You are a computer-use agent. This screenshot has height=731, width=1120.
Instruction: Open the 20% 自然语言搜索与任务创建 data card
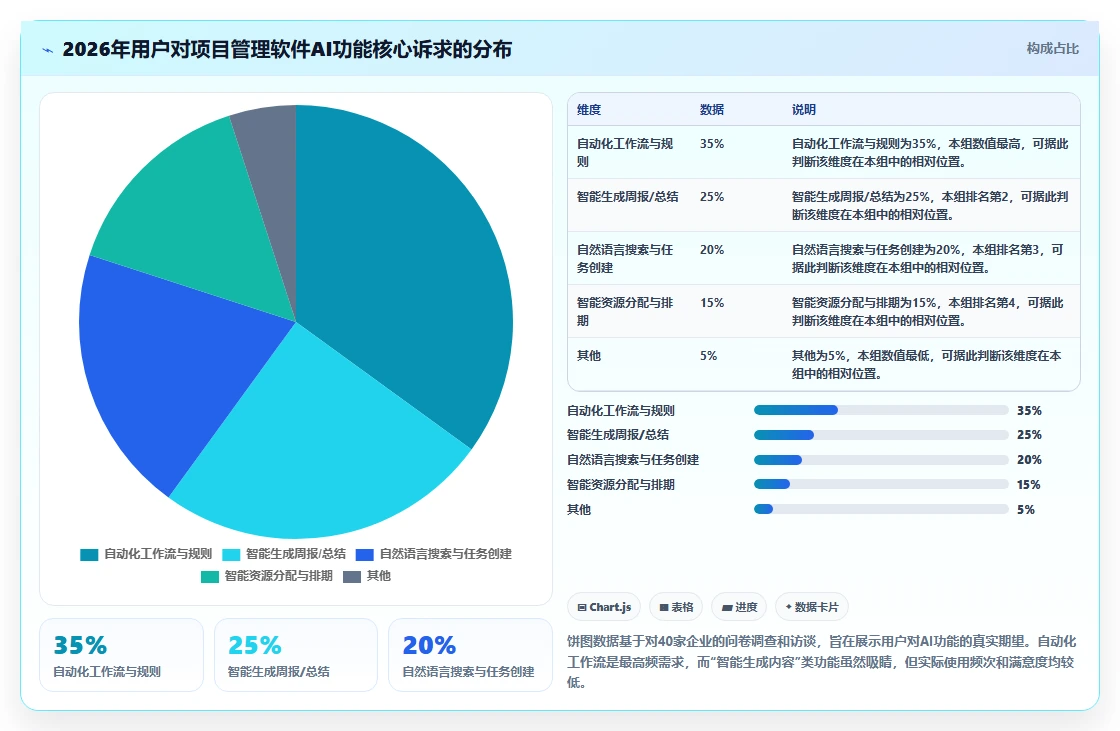pos(470,655)
